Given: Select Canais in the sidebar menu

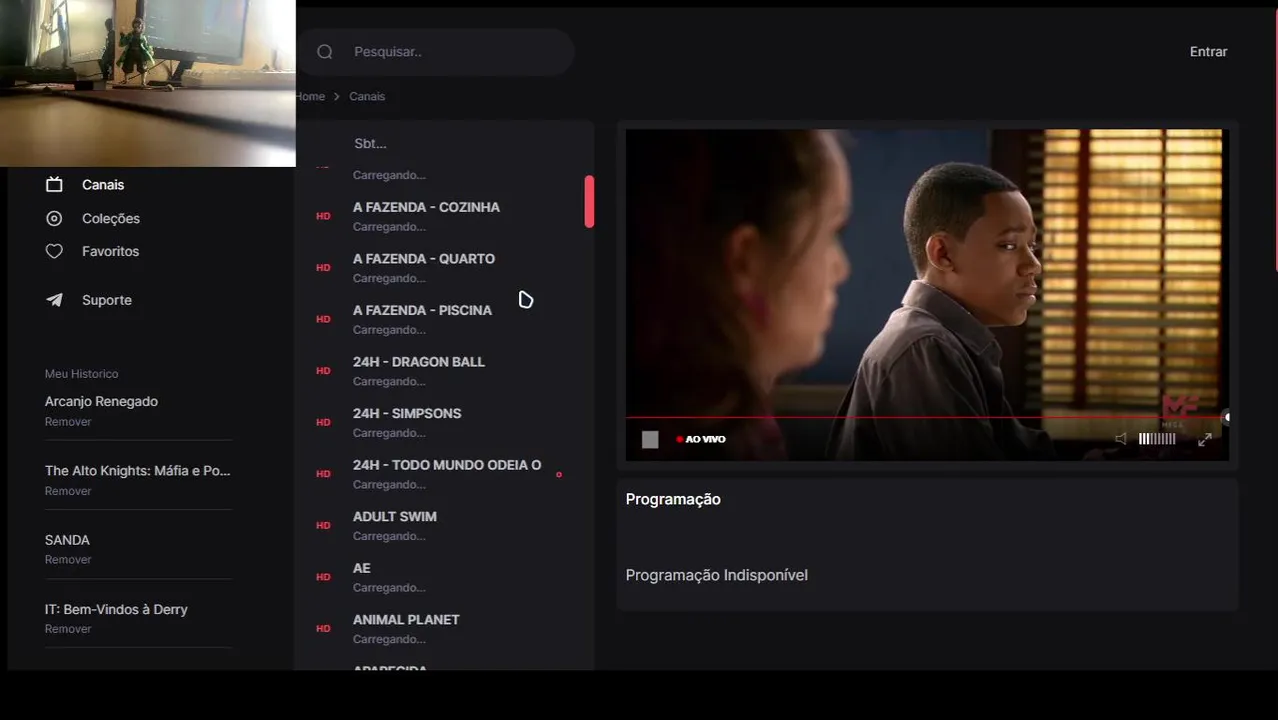Looking at the screenshot, I should click(103, 185).
